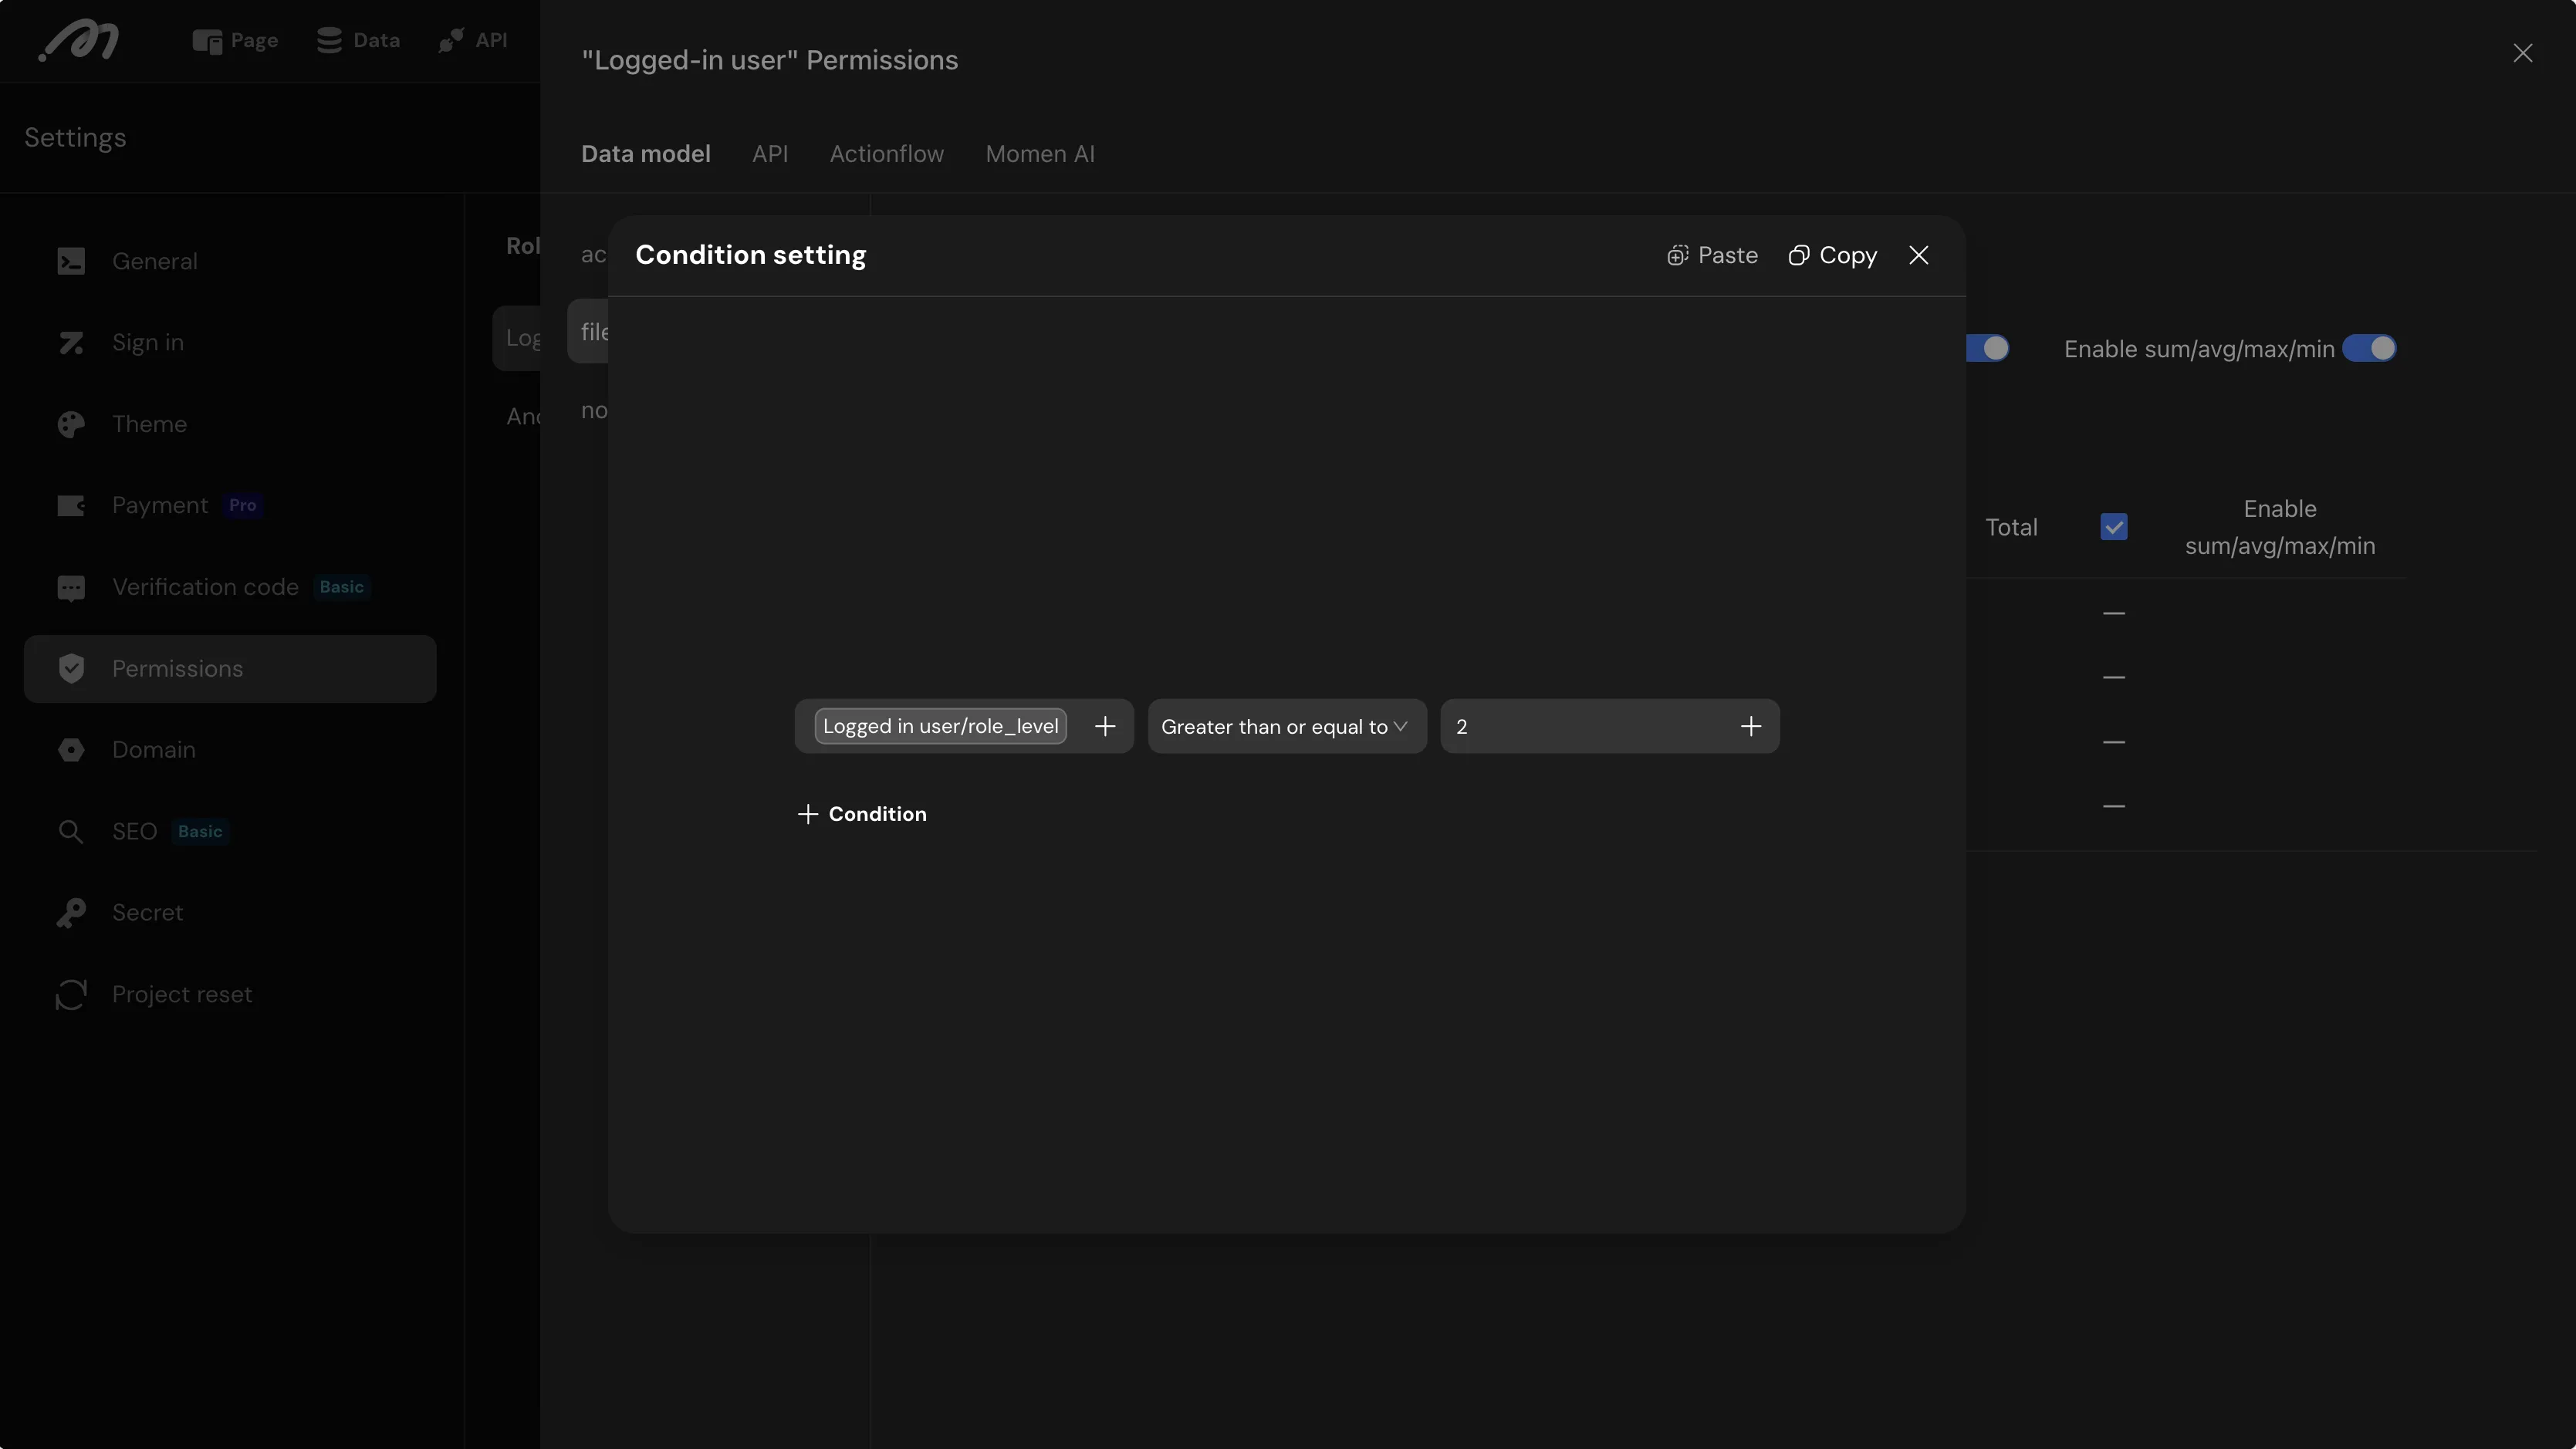
Task: Open Domain settings section
Action: click(x=230, y=750)
